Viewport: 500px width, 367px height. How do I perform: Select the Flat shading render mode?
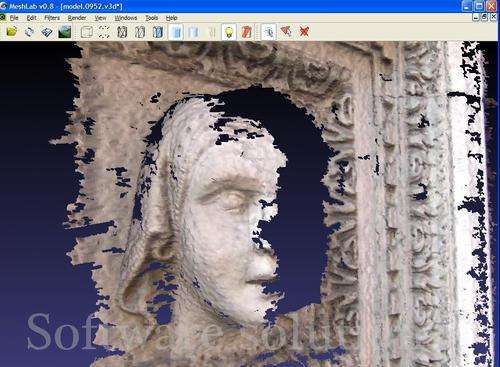pos(176,32)
